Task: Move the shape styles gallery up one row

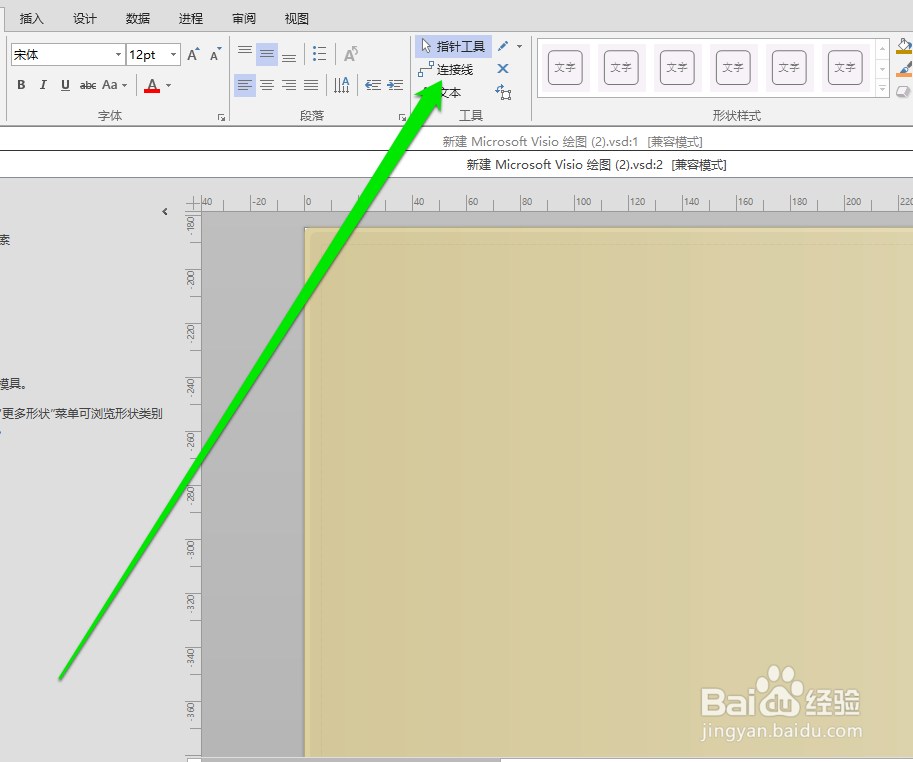Action: [883, 49]
